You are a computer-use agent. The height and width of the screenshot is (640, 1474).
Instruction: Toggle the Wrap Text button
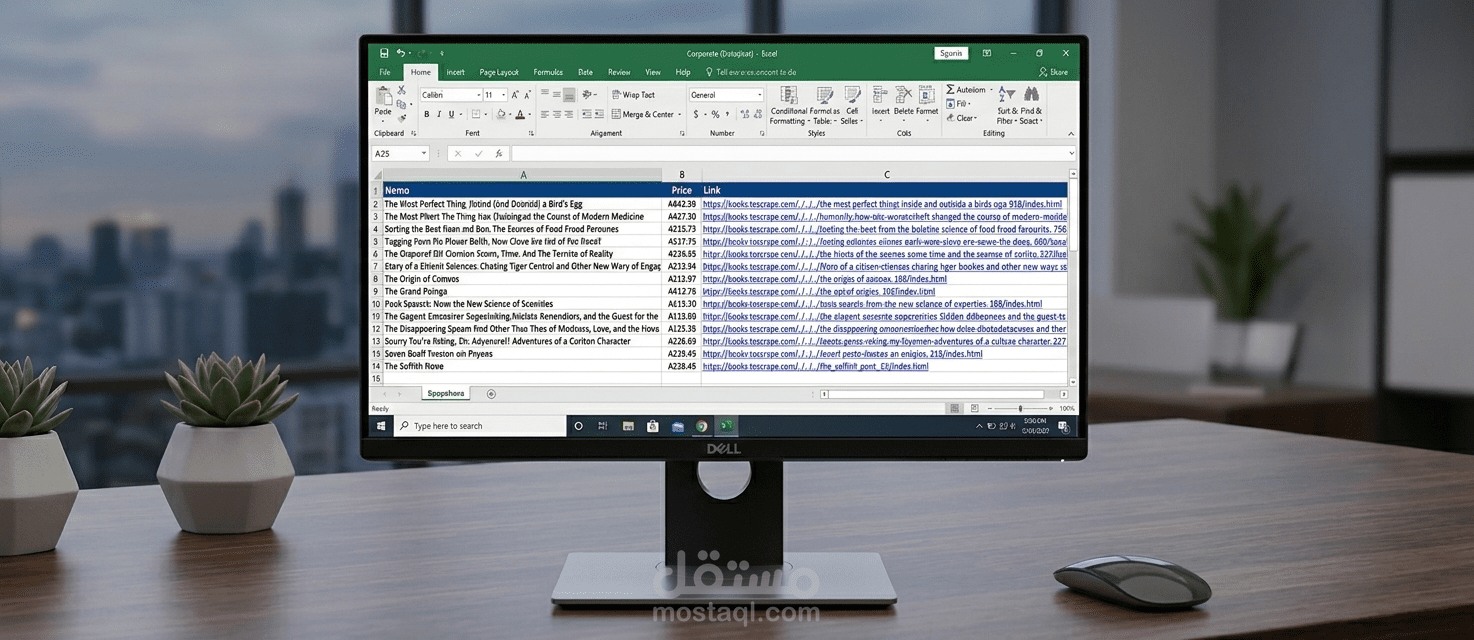(634, 95)
